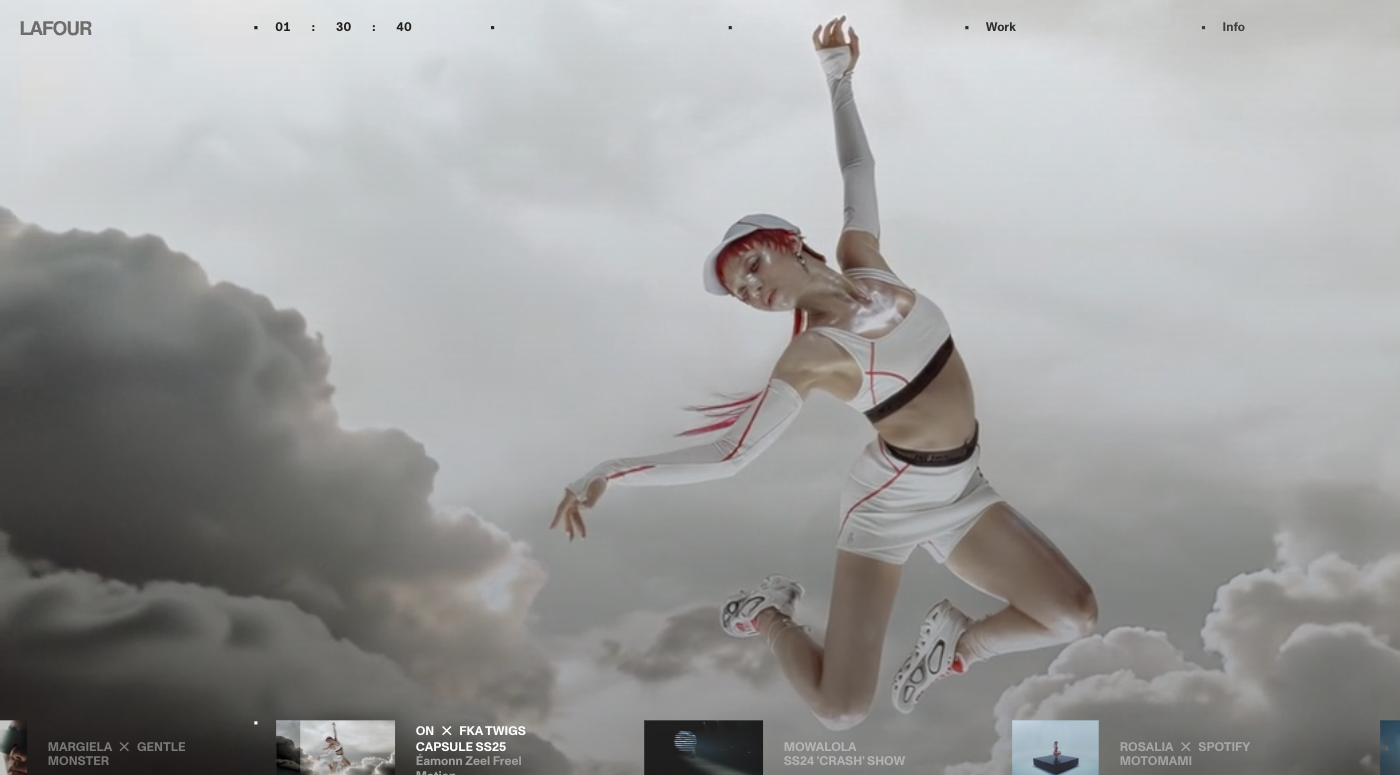Open the Info menu item
This screenshot has width=1400, height=775.
[x=1233, y=27]
